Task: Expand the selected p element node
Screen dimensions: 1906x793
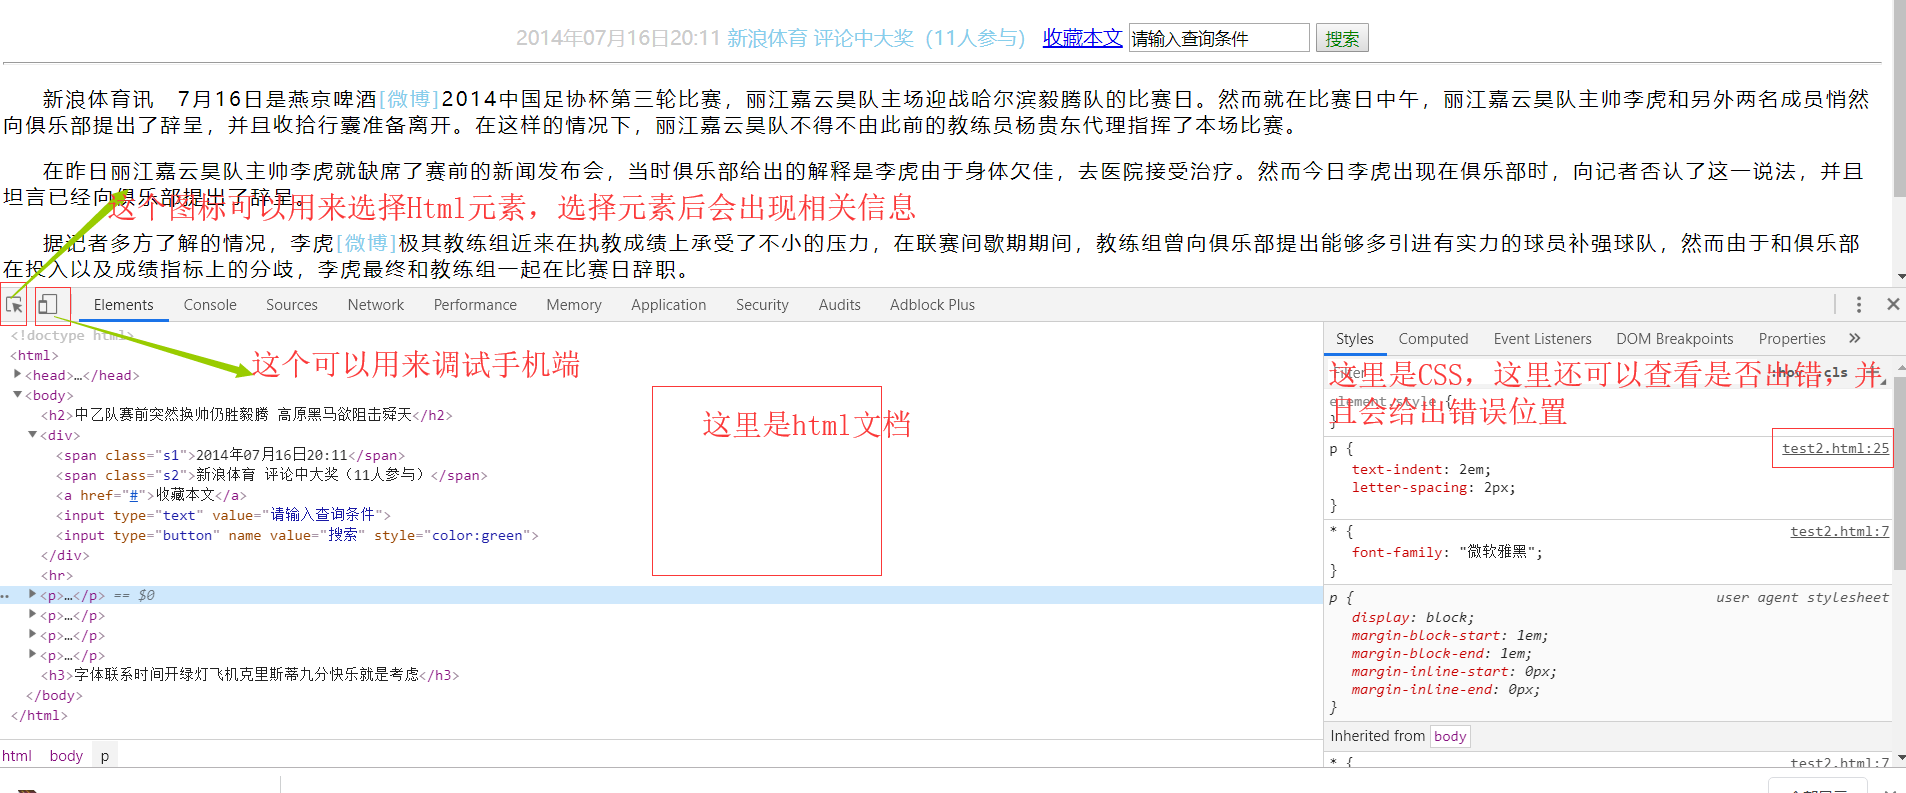Action: pyautogui.click(x=32, y=595)
